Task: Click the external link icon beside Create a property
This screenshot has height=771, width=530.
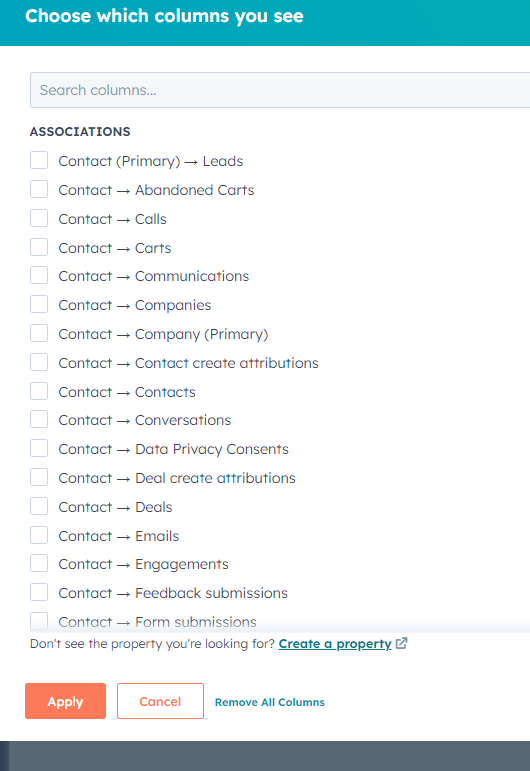Action: [x=401, y=643]
